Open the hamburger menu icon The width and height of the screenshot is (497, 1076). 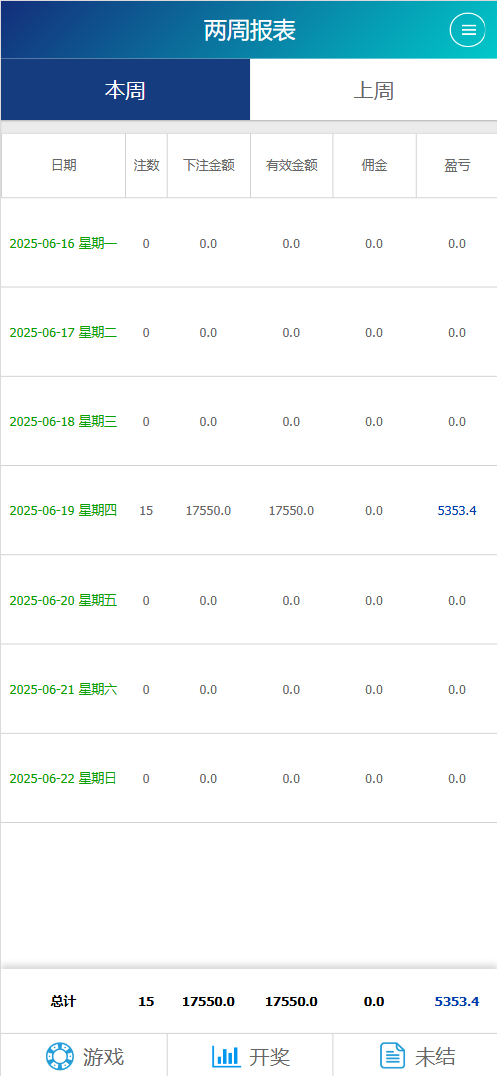(x=468, y=30)
